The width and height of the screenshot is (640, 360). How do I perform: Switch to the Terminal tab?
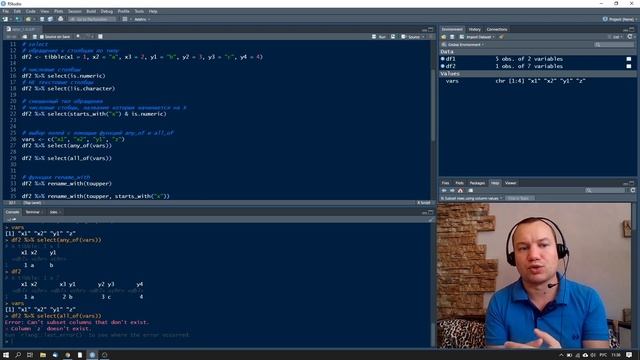pyautogui.click(x=33, y=212)
